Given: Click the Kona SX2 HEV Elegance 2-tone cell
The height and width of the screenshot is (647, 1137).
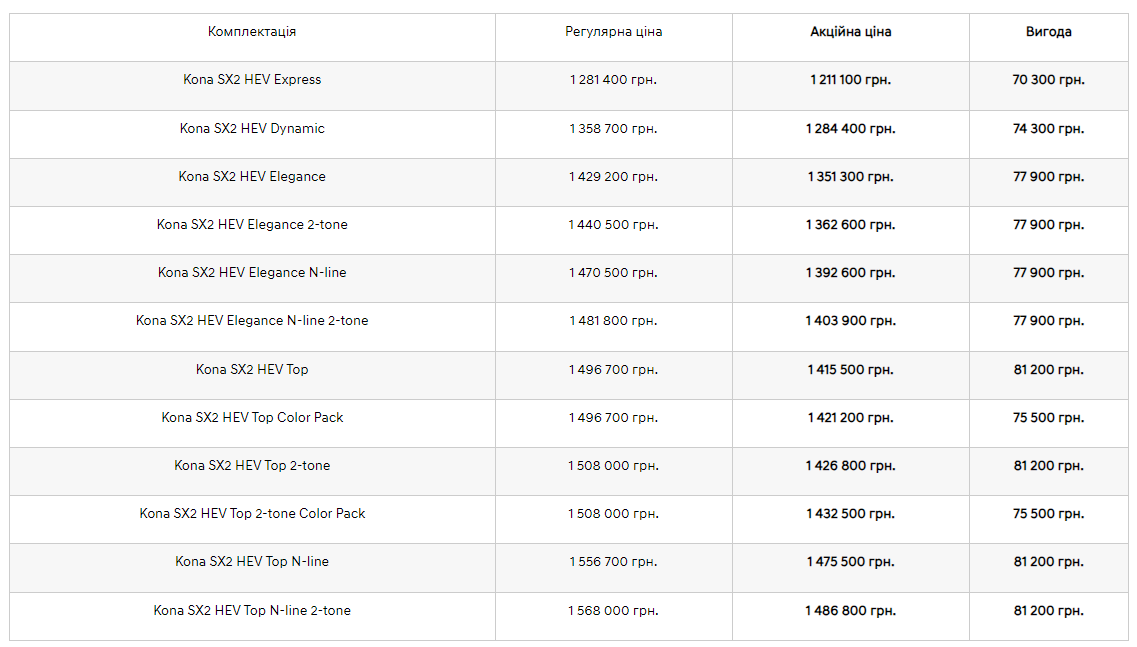Looking at the screenshot, I should click(x=252, y=225).
